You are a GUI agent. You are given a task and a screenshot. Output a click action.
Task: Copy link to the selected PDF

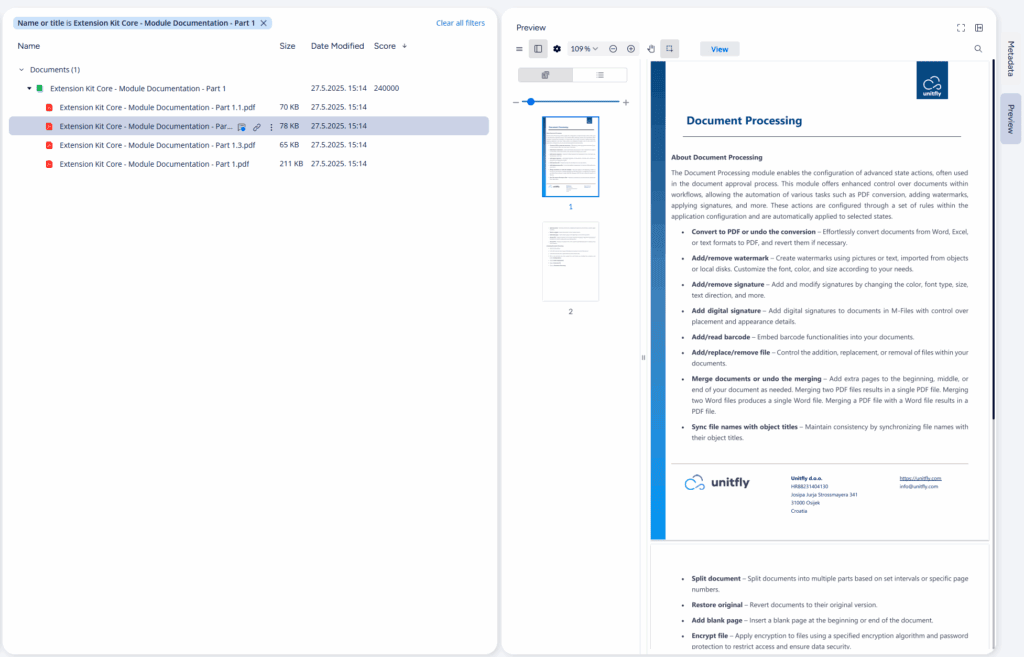point(257,127)
